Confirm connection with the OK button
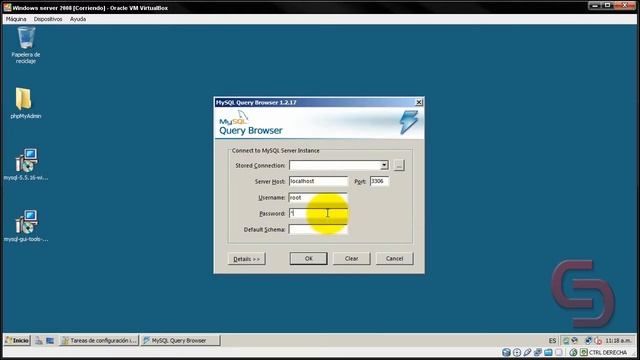This screenshot has height=360, width=640. click(x=309, y=258)
